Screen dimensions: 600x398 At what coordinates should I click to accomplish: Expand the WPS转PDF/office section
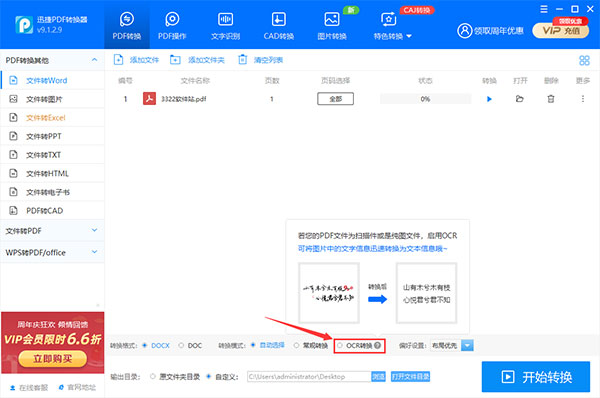(x=52, y=253)
